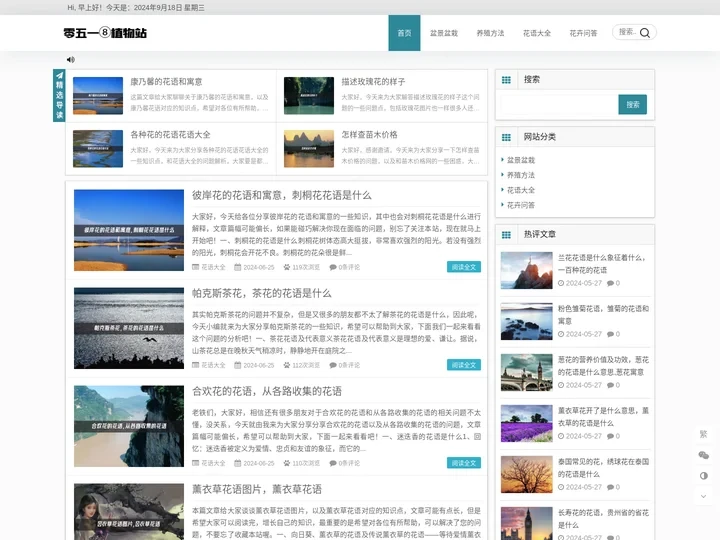The width and height of the screenshot is (720, 540).
Task: Click the 零五一8植物站 site logo
Action: [x=105, y=33]
